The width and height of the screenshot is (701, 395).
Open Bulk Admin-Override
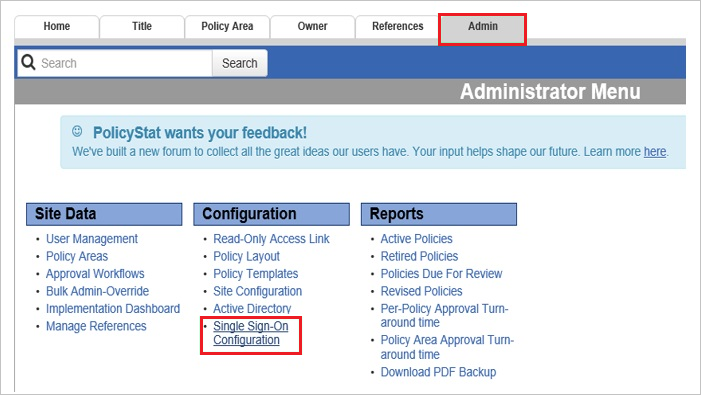[x=97, y=291]
